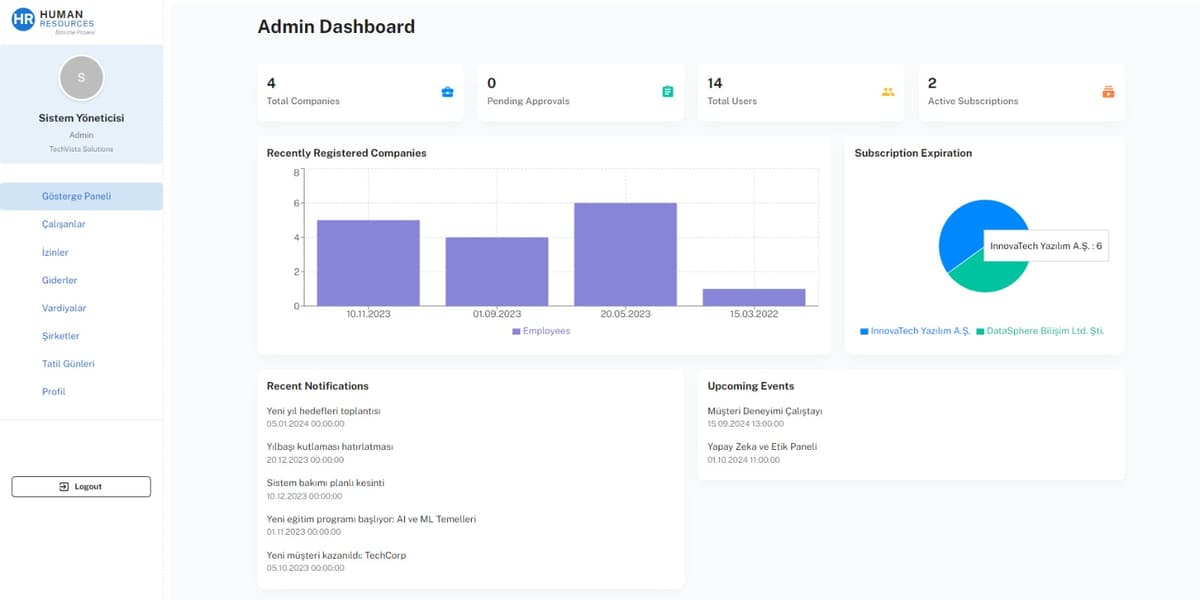Click 'TechVista Solutions' company label
This screenshot has width=1200, height=600.
[x=81, y=149]
